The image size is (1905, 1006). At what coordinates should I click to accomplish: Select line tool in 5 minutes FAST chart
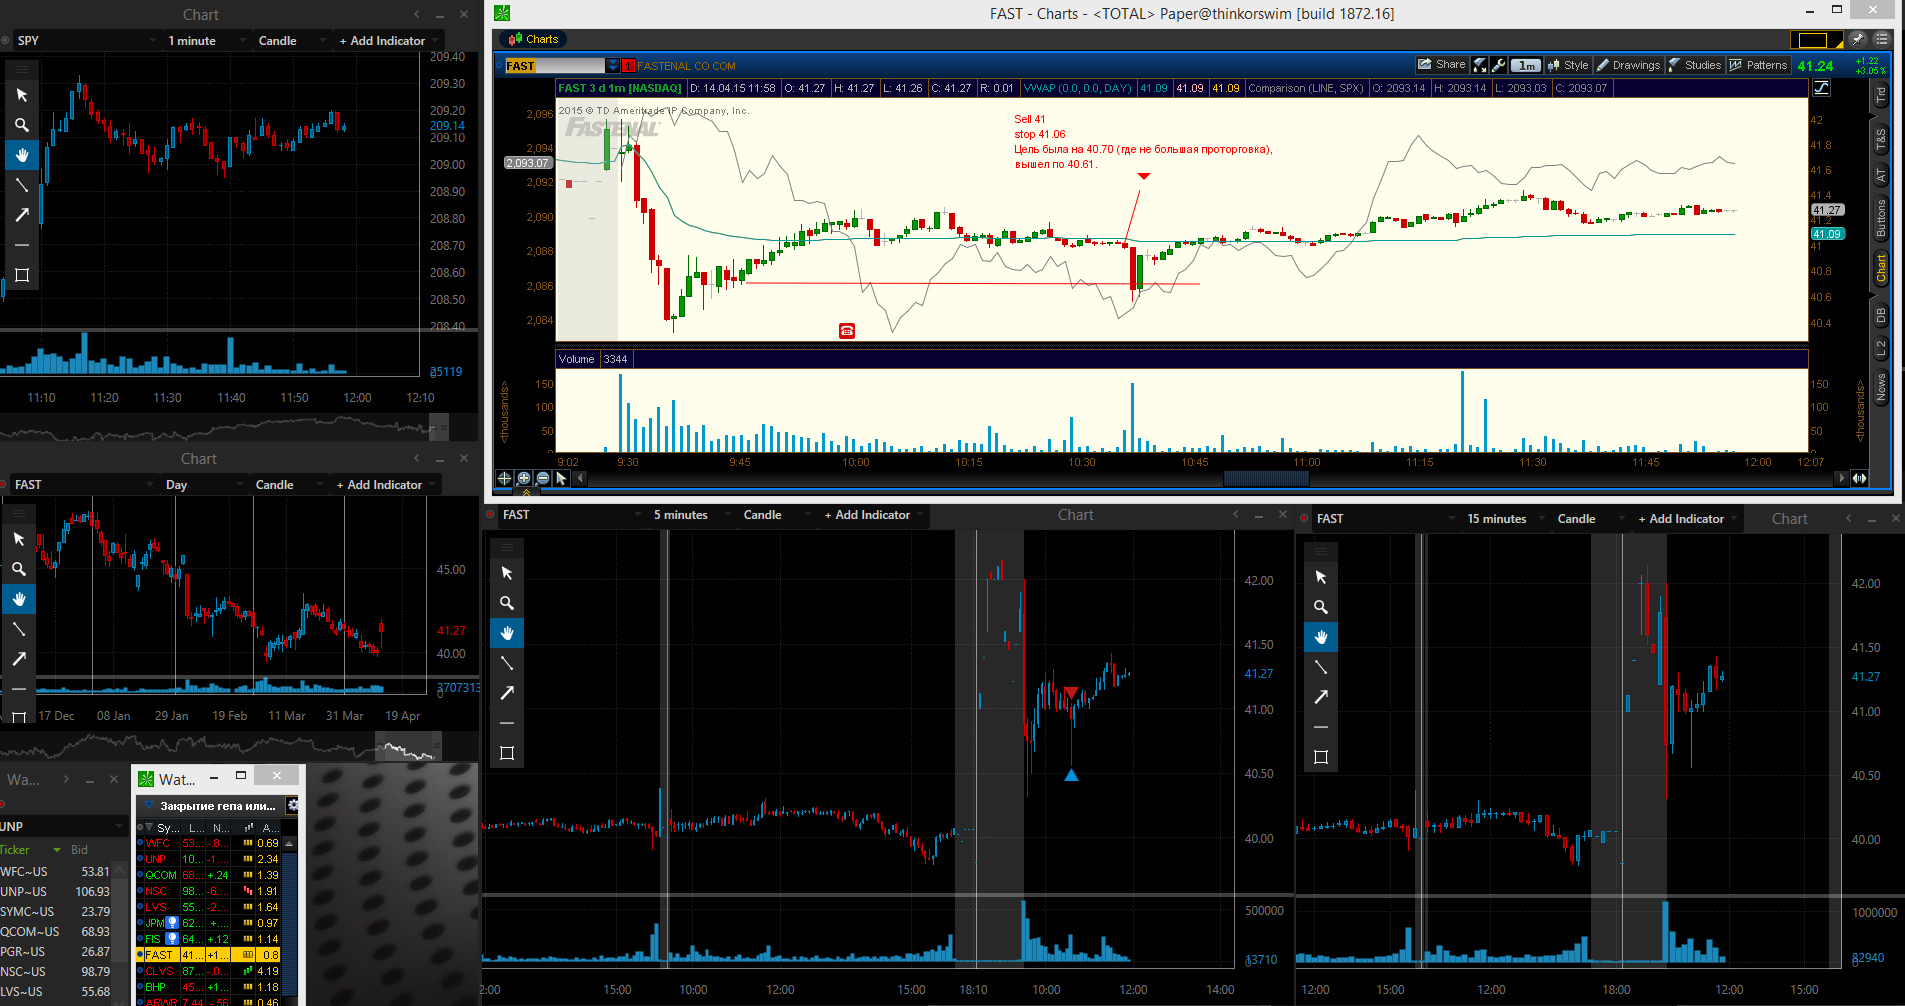[x=507, y=663]
